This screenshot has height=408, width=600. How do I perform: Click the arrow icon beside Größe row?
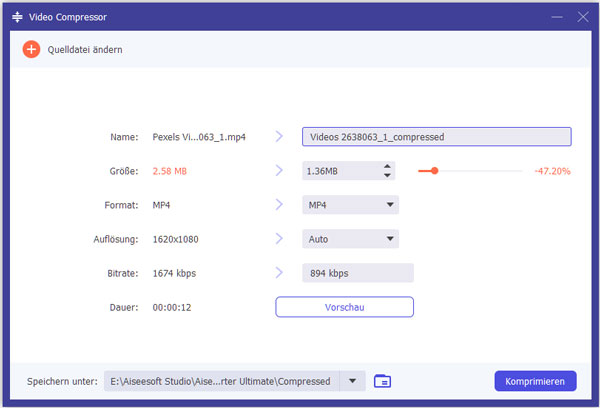click(279, 171)
